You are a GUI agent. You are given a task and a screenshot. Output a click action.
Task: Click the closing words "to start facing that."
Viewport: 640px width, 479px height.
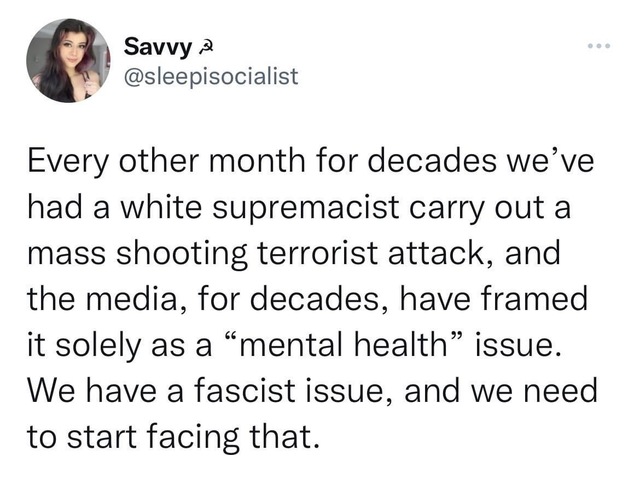173,437
